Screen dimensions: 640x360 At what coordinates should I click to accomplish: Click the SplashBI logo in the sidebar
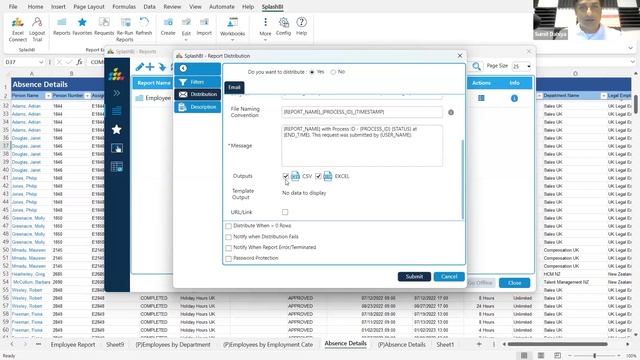click(116, 74)
